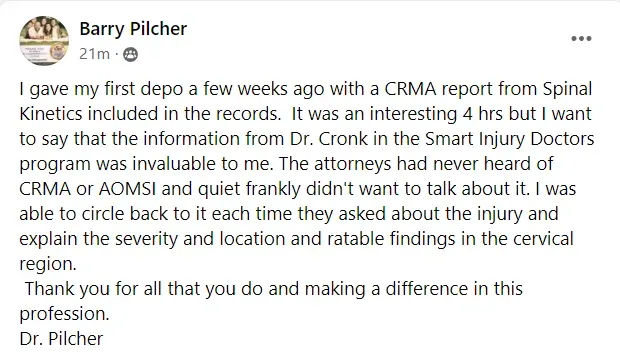
Task: Click the 'Dr. Pilcher' signature line
Action: 61,339
